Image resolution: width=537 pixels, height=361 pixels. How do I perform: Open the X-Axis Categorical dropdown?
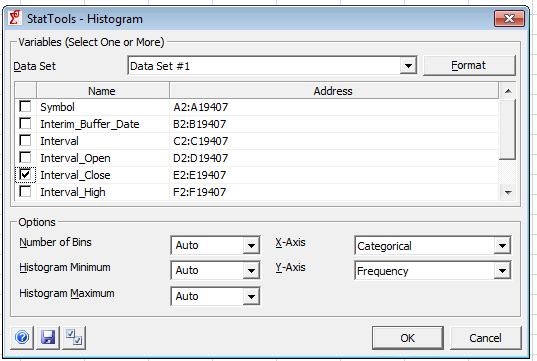click(502, 246)
